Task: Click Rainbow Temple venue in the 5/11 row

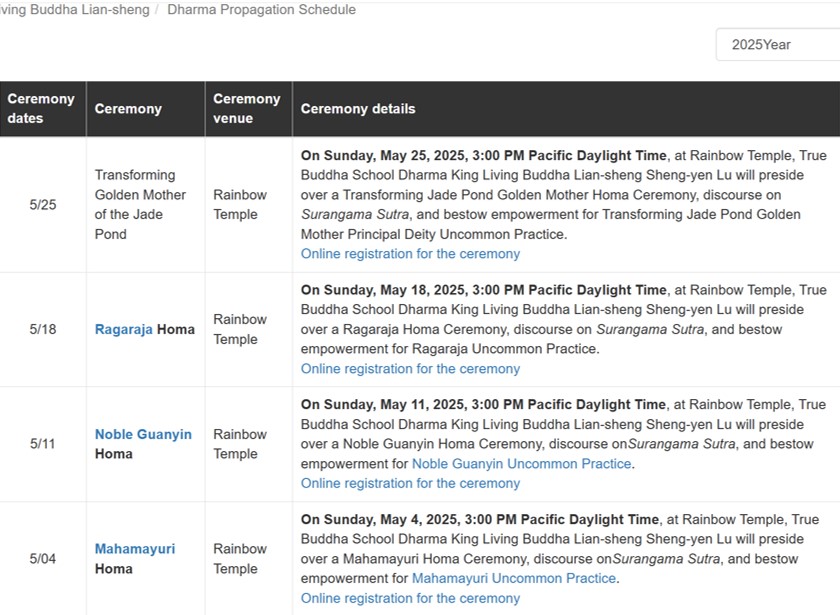Action: 240,444
